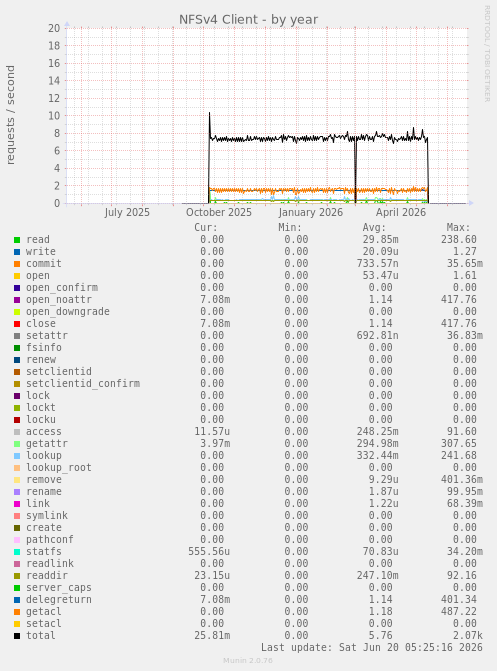This screenshot has height=671, width=497.
Task: Click the Munin 2.0.76 footer text
Action: point(248,660)
